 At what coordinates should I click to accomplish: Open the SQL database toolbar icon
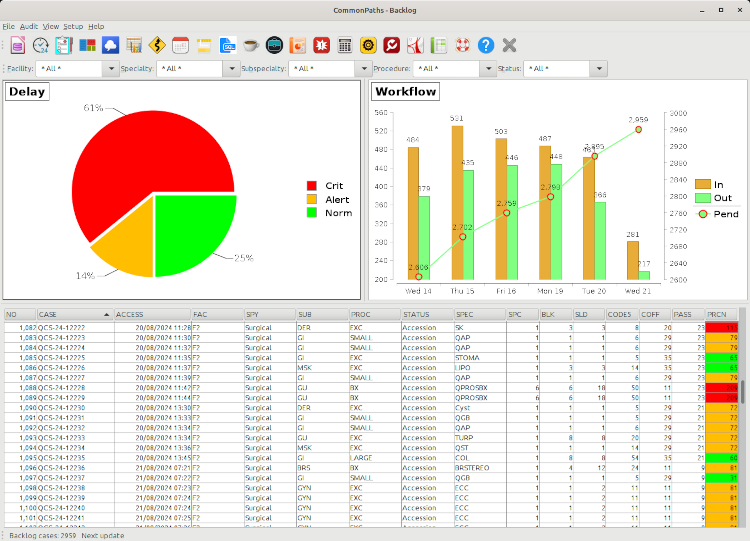[228, 45]
